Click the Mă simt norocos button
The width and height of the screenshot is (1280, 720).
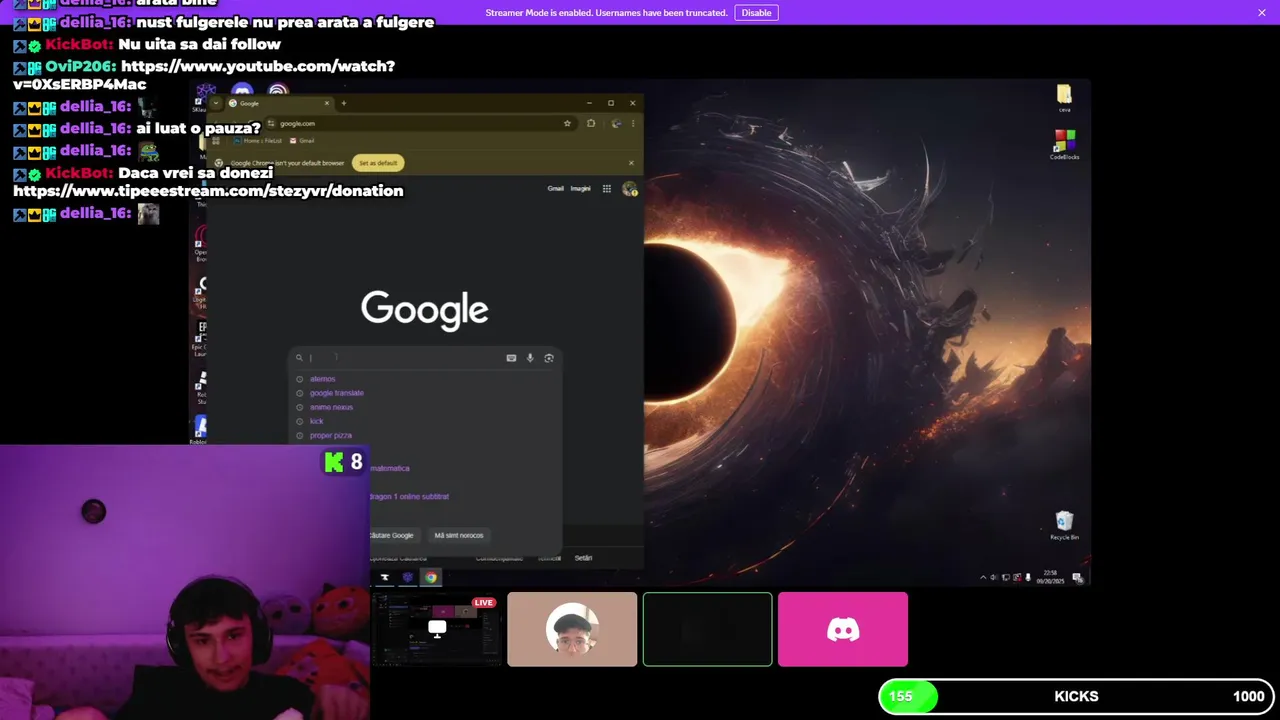[458, 535]
